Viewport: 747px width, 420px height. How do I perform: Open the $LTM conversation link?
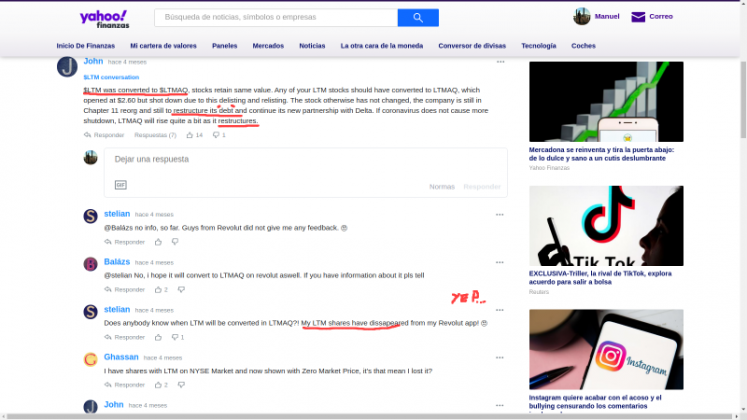coord(111,77)
